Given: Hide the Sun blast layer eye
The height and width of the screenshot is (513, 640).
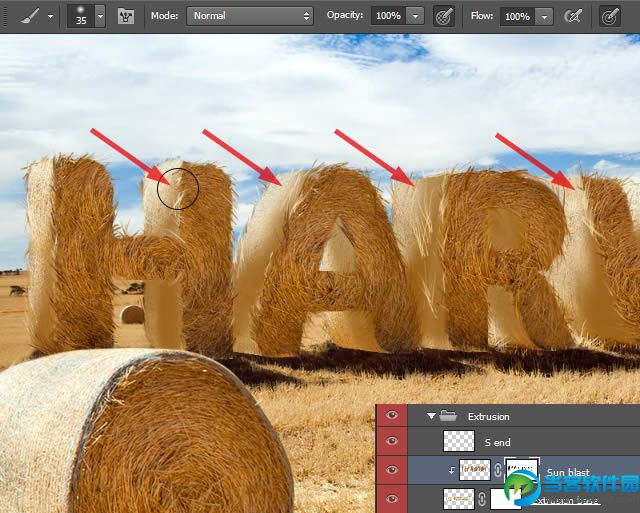Looking at the screenshot, I should pyautogui.click(x=392, y=470).
